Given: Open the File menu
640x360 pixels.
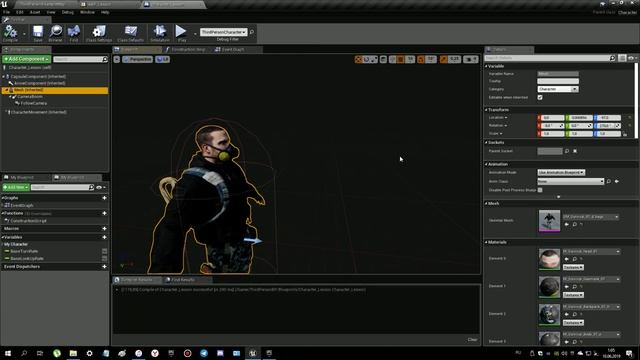Looking at the screenshot, I should click(7, 12).
